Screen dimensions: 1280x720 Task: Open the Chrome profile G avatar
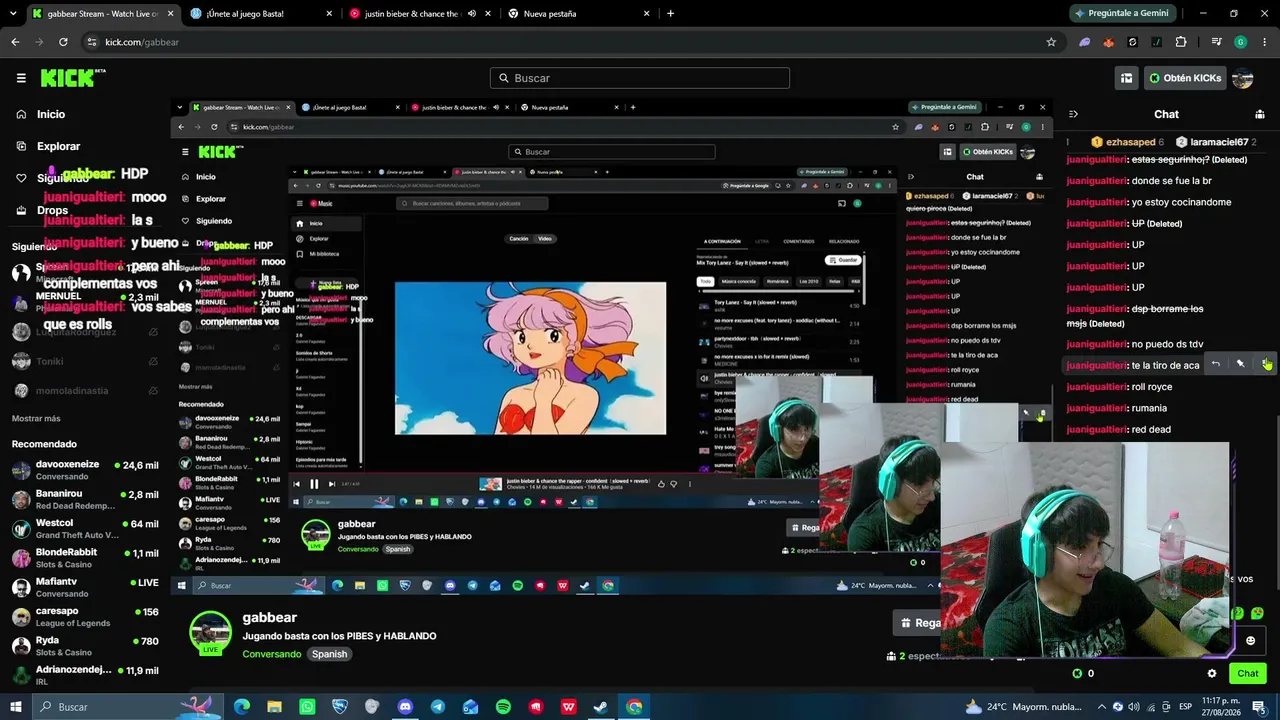click(x=1240, y=42)
